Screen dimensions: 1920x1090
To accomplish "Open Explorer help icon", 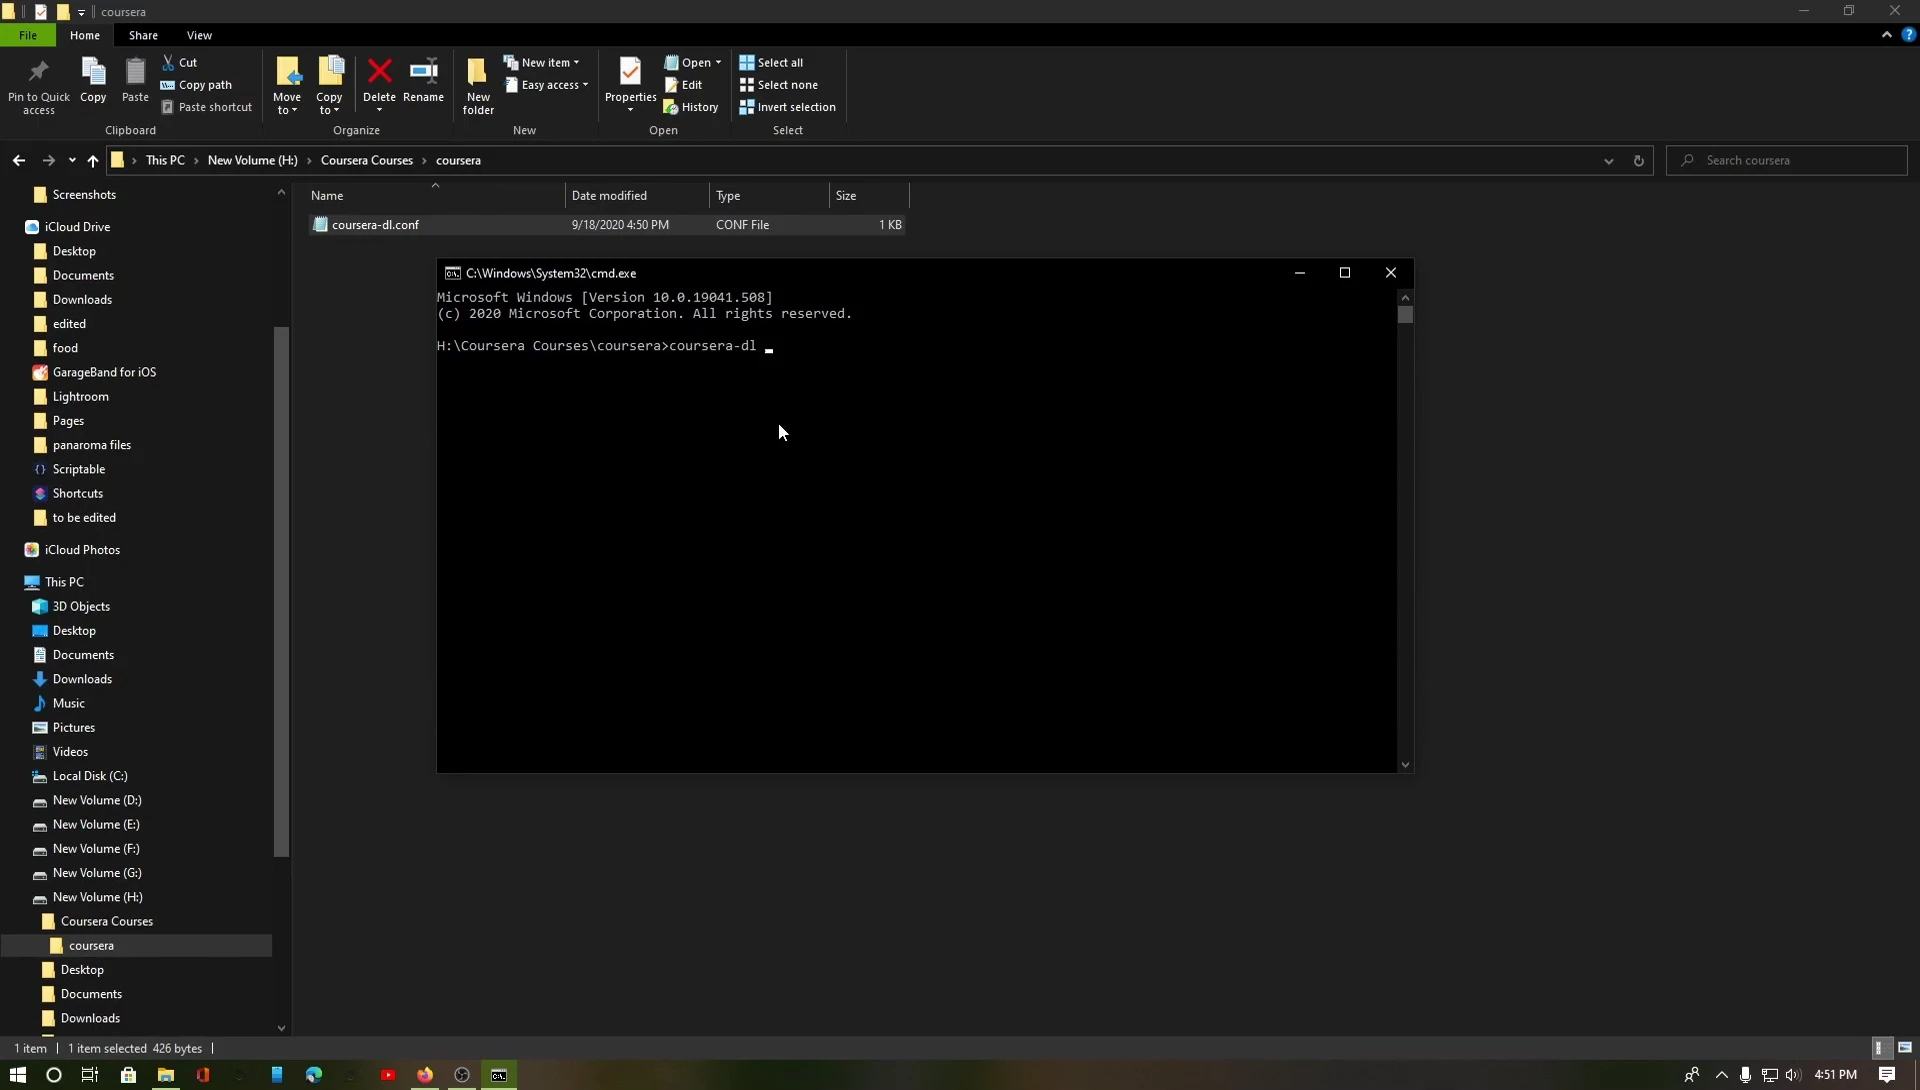I will (x=1908, y=35).
